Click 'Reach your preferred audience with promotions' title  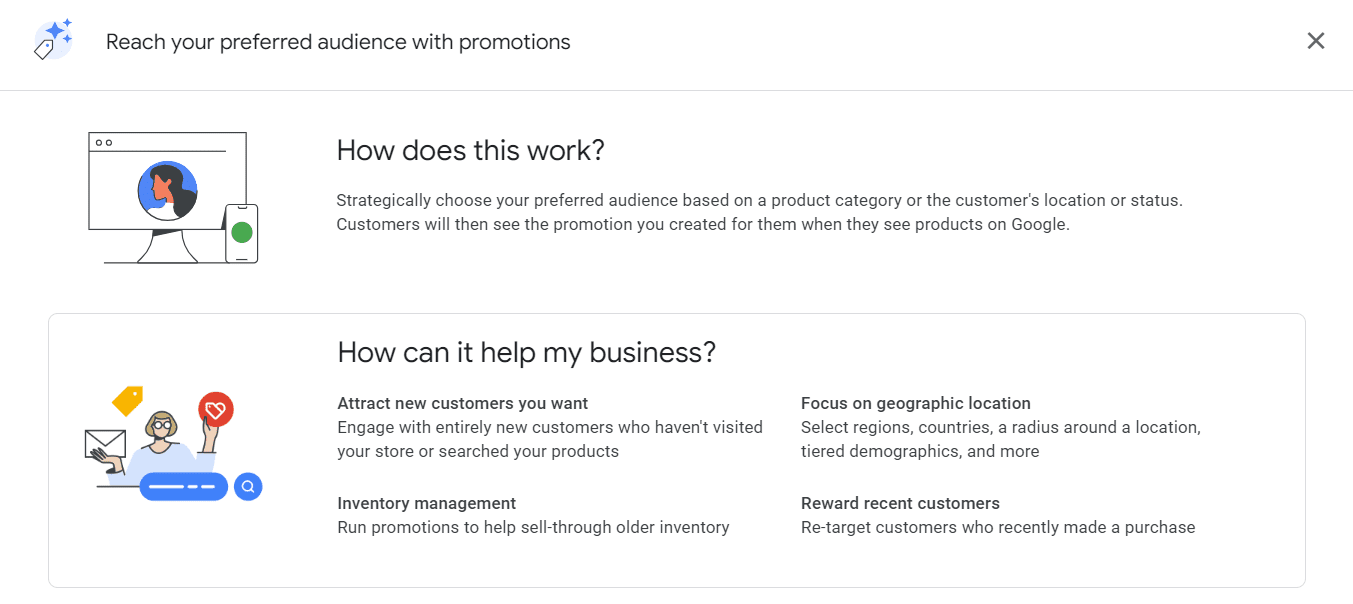[x=338, y=42]
